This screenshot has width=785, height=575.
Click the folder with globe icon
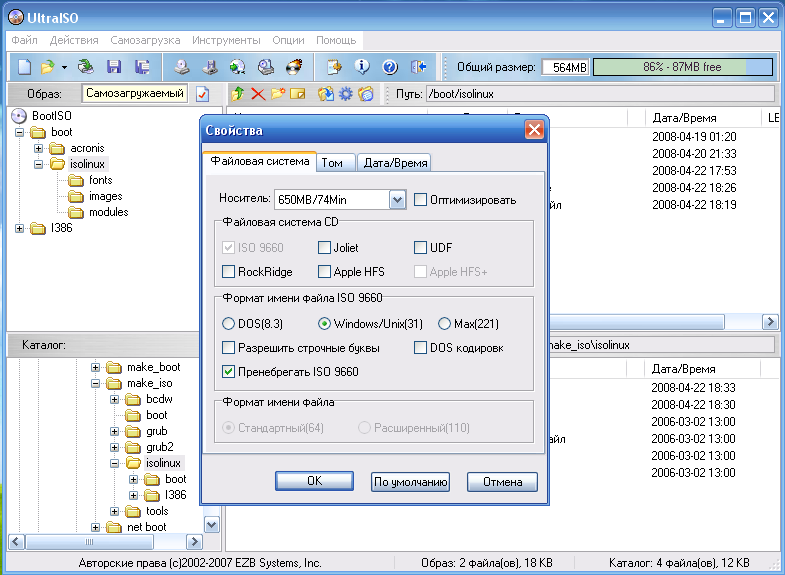point(366,94)
